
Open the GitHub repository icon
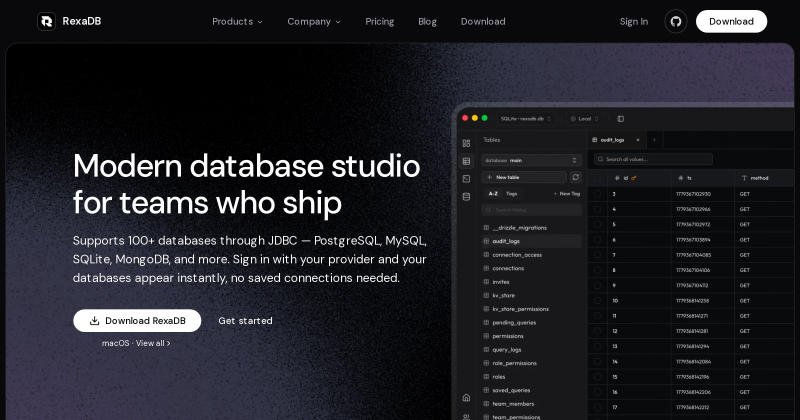click(676, 21)
